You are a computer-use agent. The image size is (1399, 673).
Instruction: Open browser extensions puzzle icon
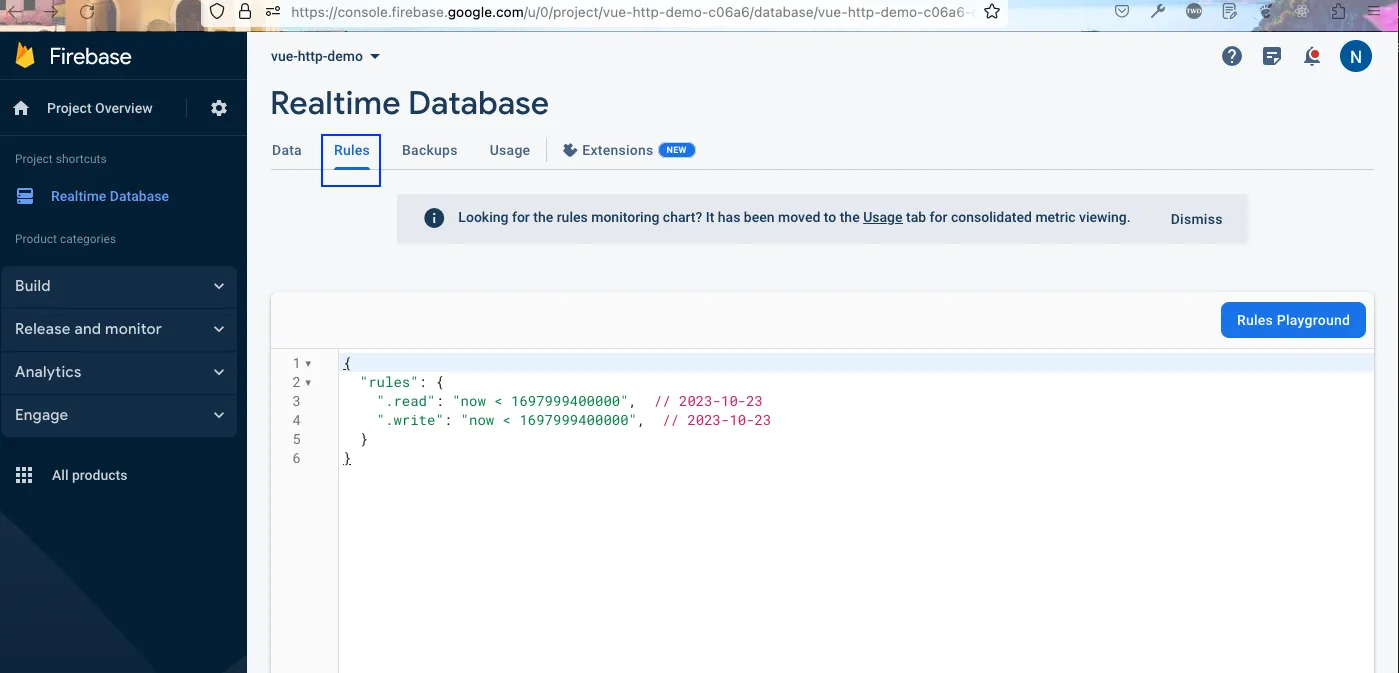tap(1338, 12)
